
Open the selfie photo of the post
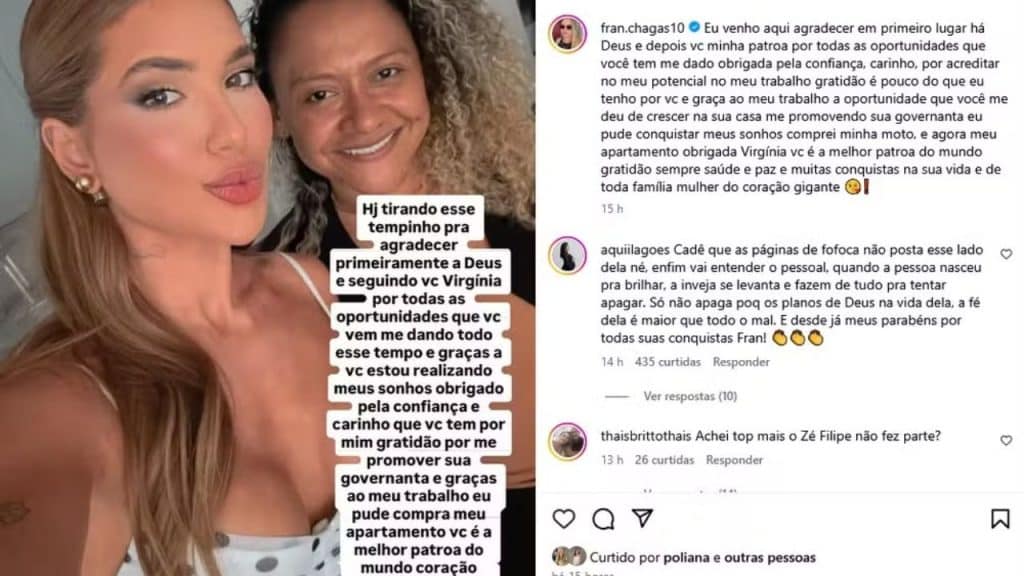[267, 288]
